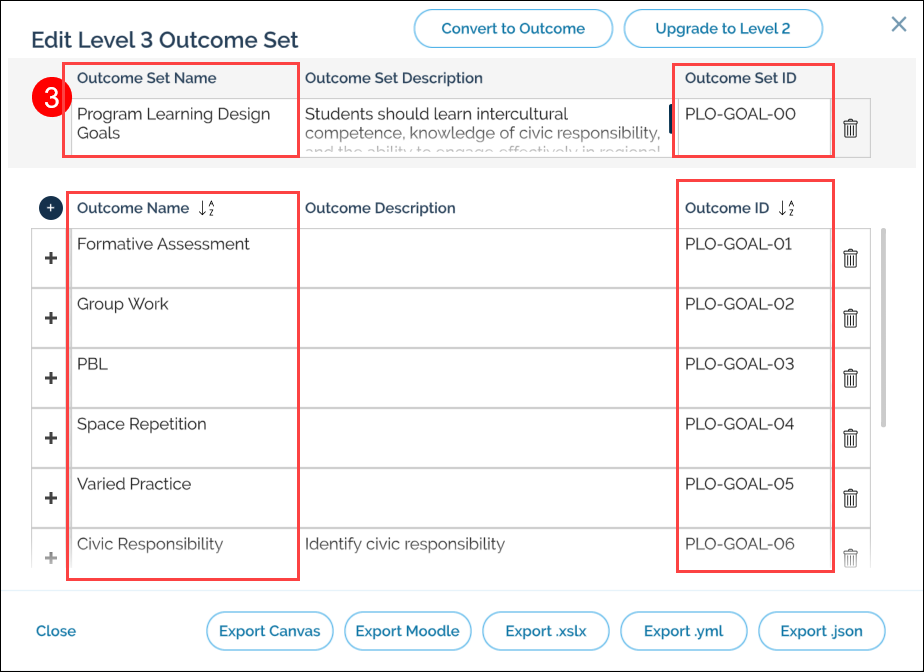Expand the Varied Practice row
This screenshot has width=924, height=672.
click(x=51, y=498)
